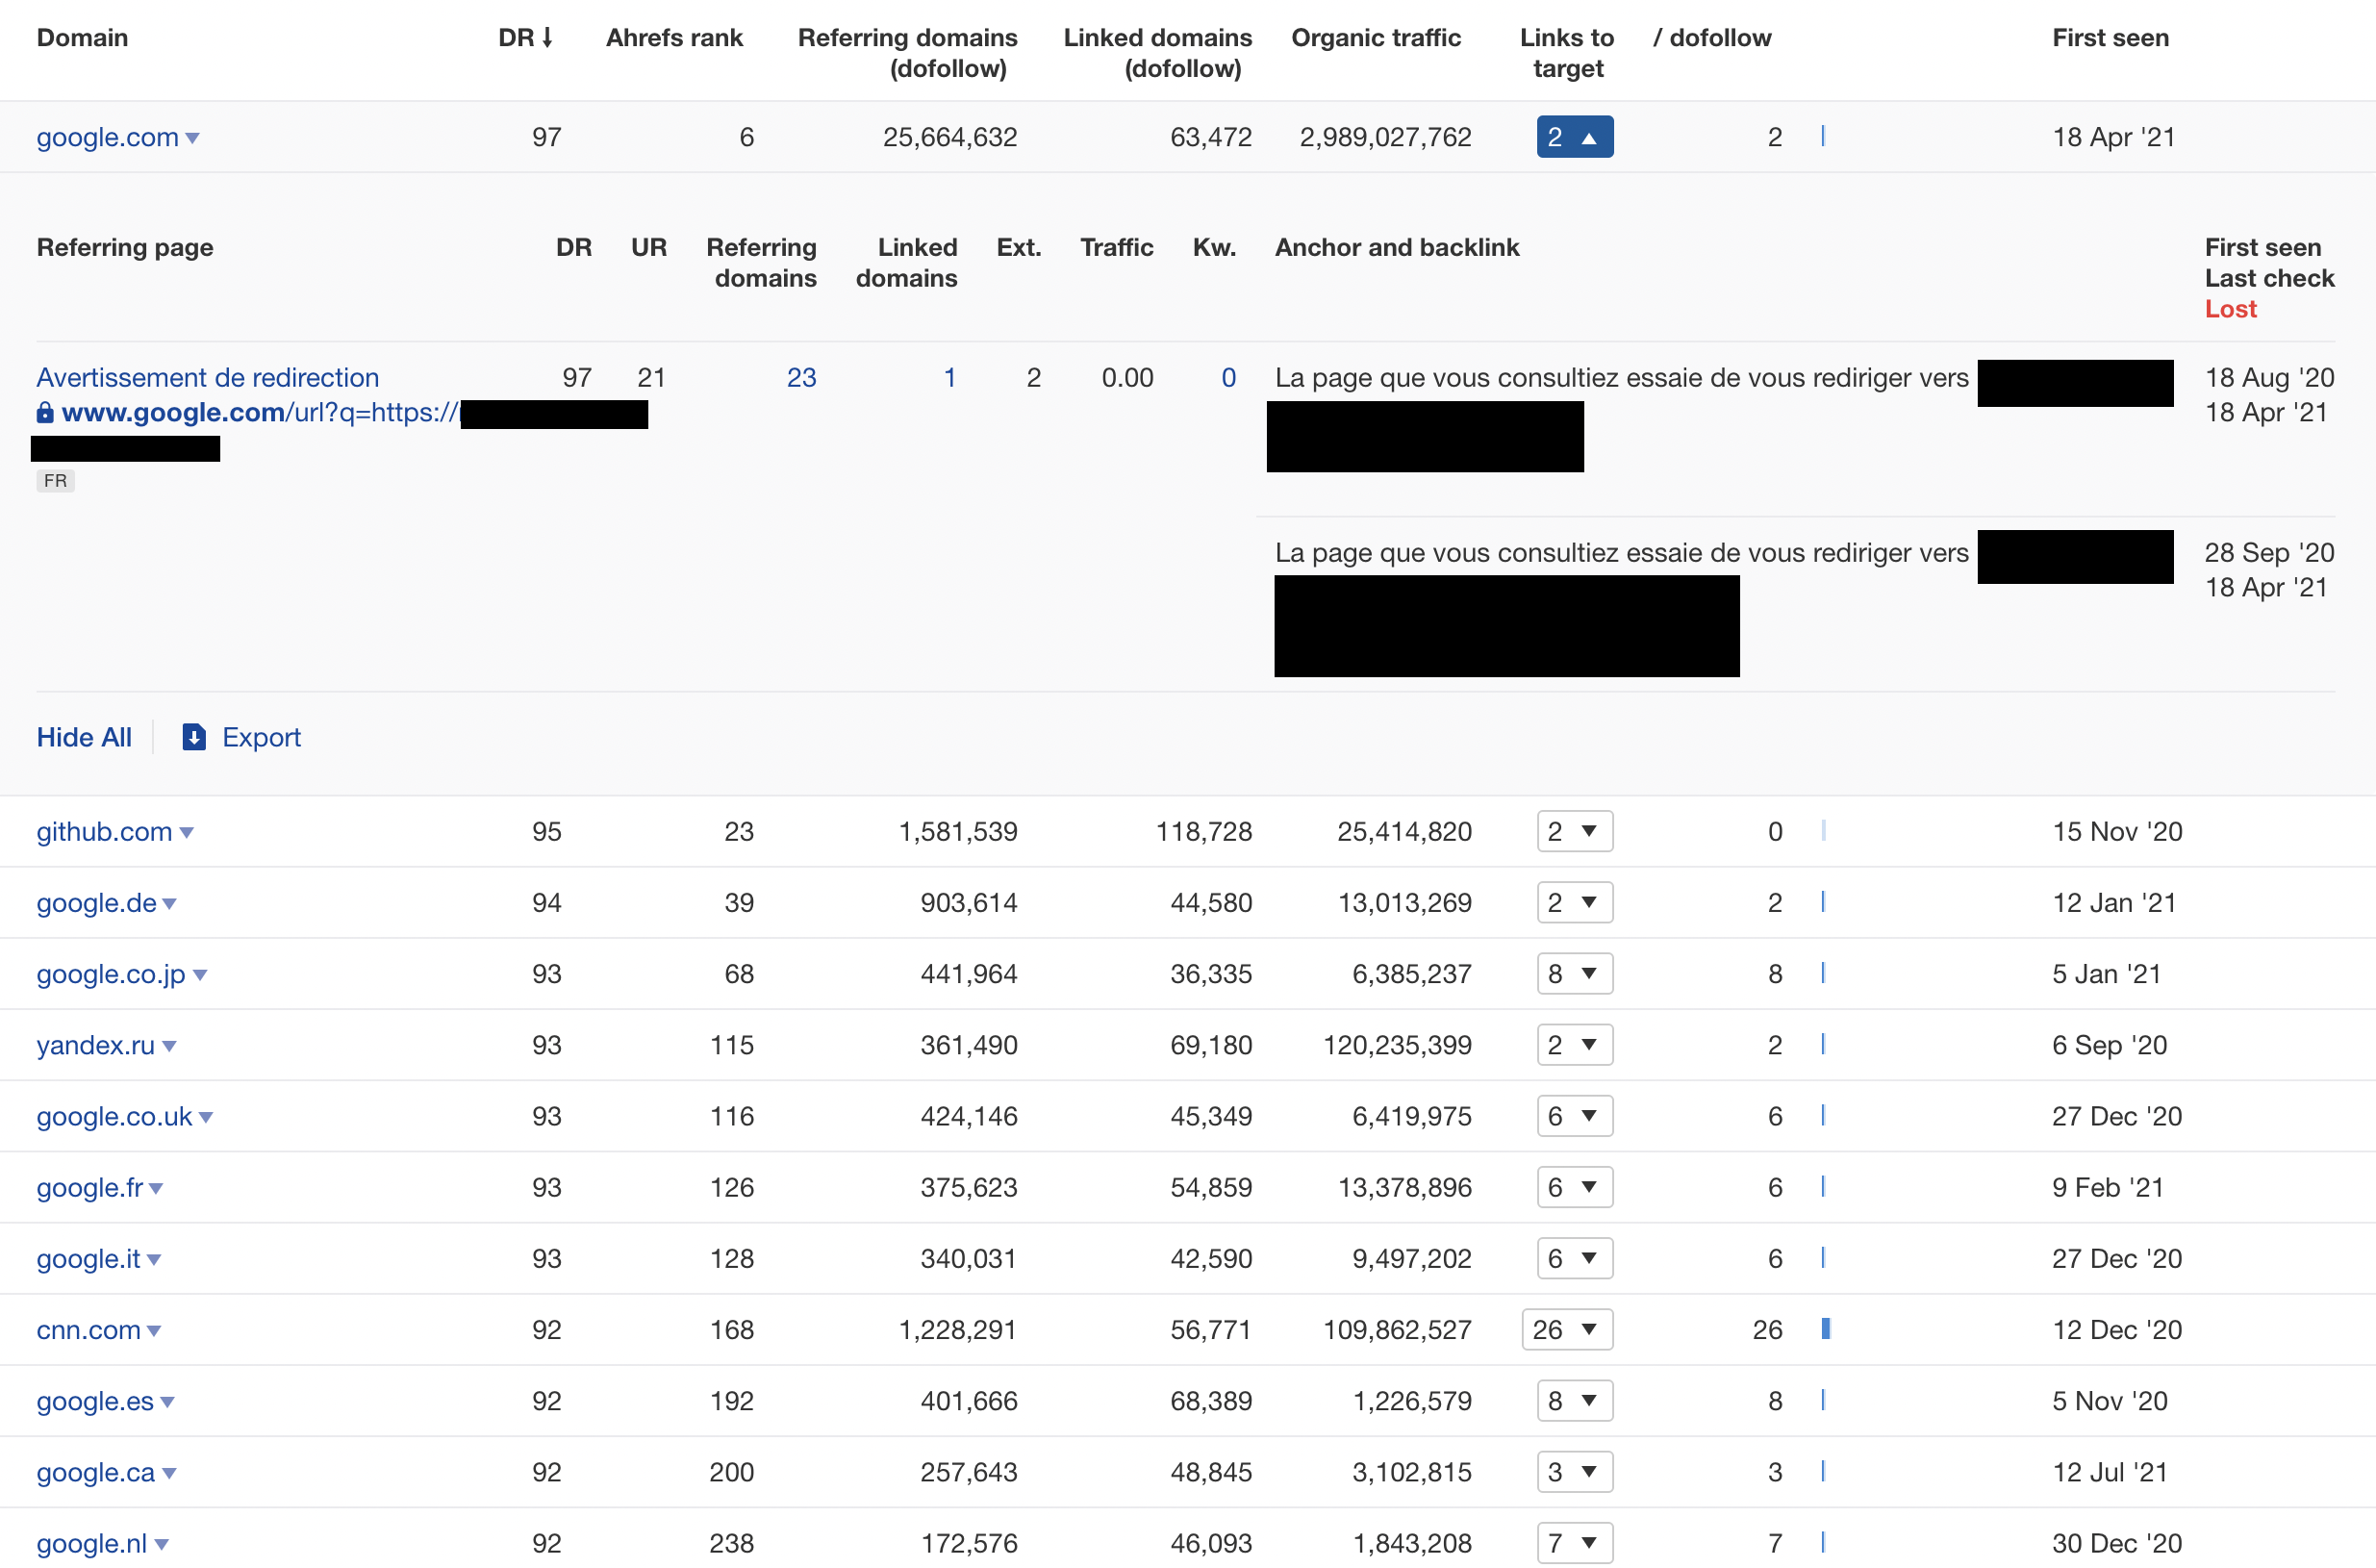Screen dimensions: 2376x1568
Task: Expand google.co.uk links to target dropdown
Action: 1574,1116
